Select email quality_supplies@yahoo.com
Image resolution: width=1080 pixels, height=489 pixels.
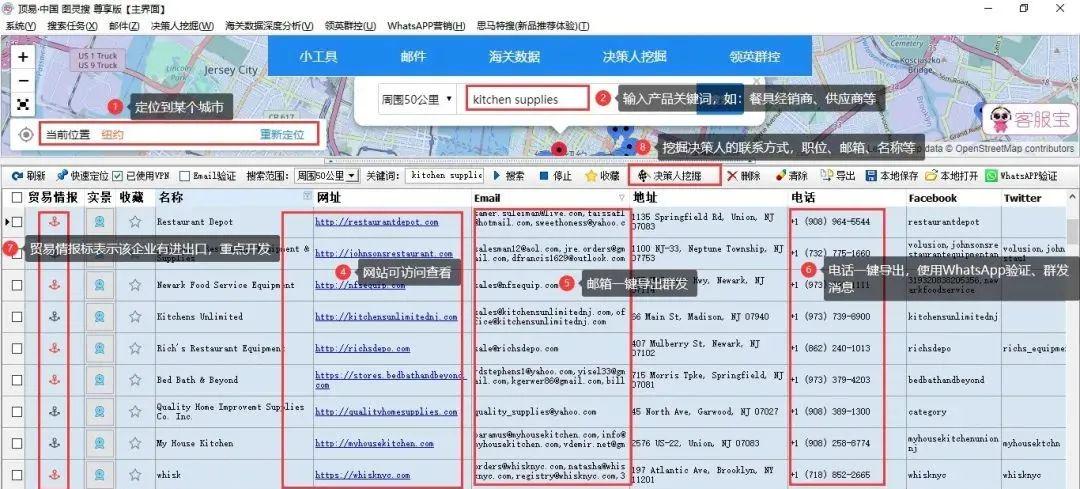click(535, 412)
